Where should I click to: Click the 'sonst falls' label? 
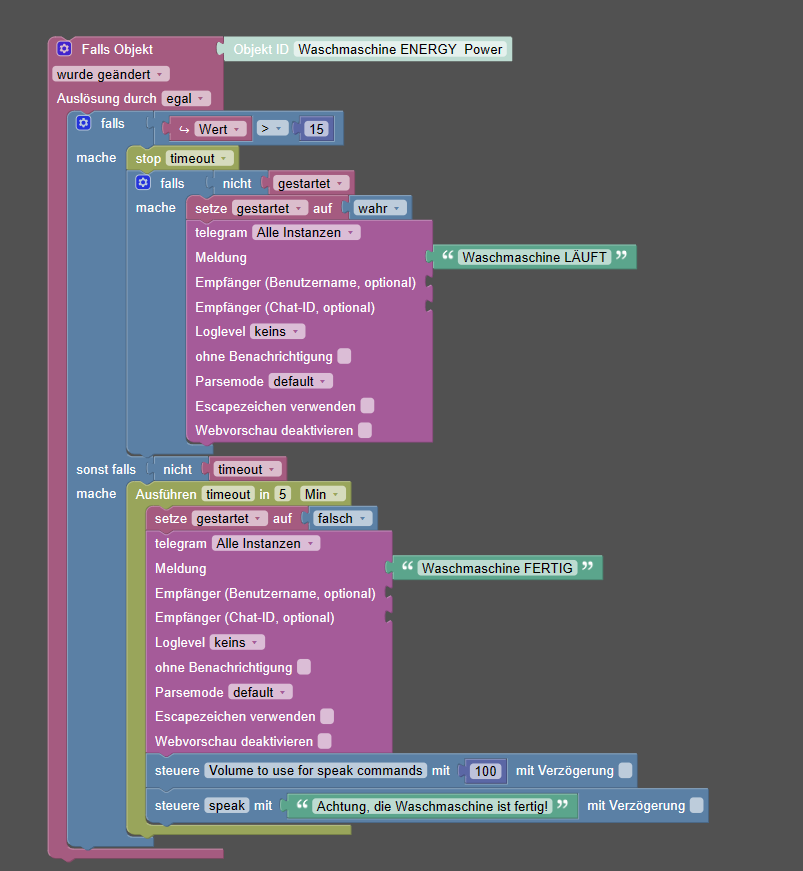[x=106, y=469]
